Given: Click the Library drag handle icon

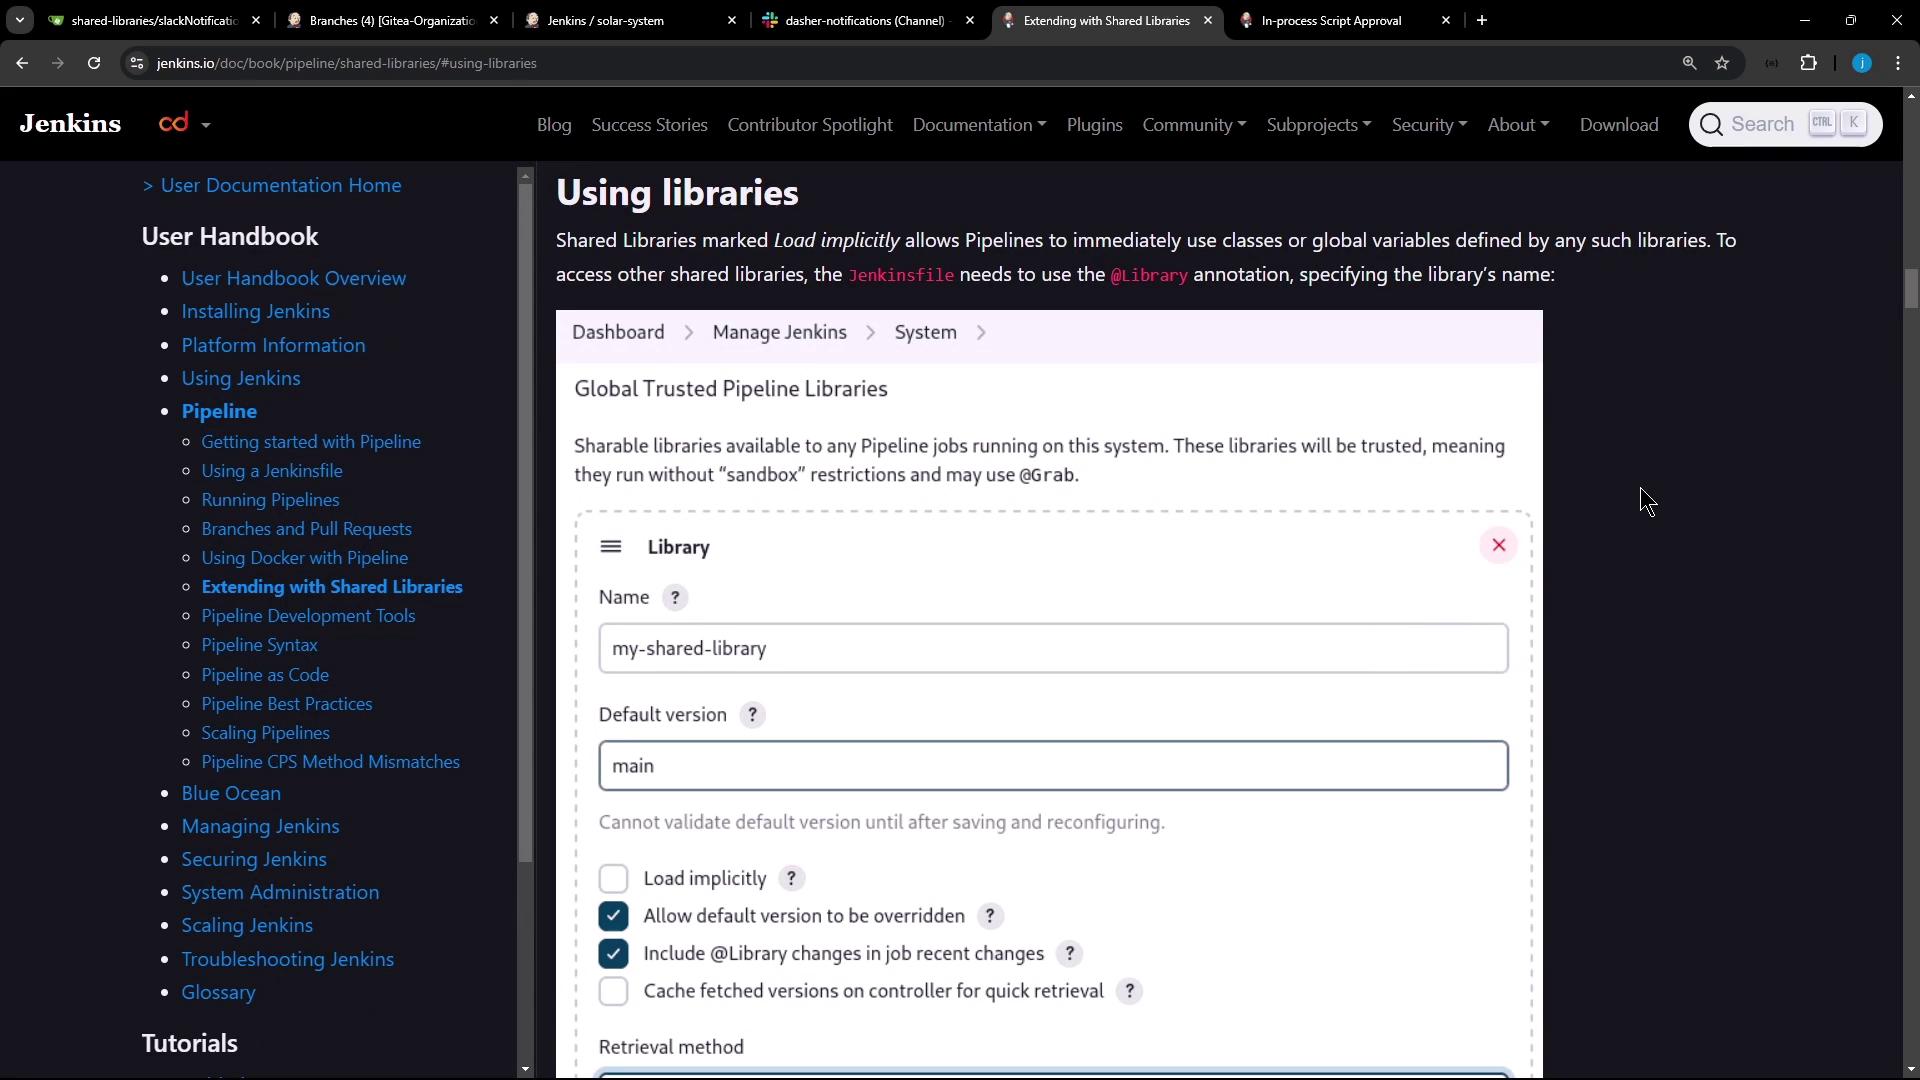Looking at the screenshot, I should [611, 547].
